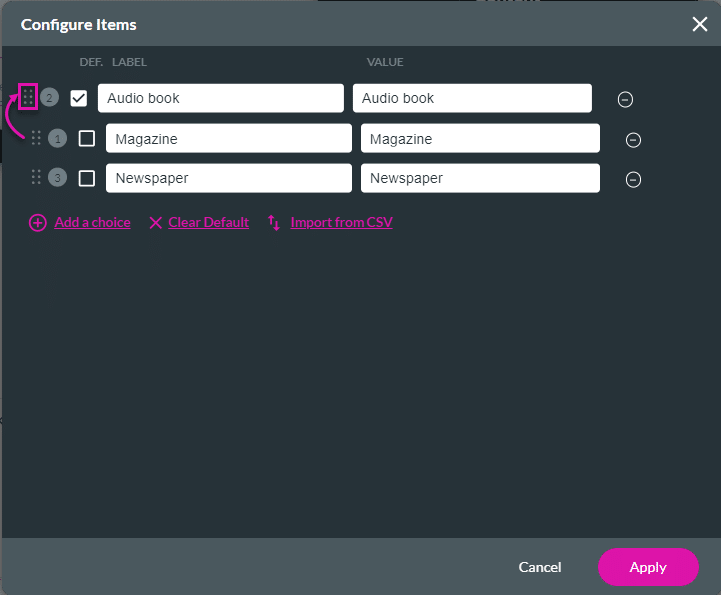This screenshot has width=721, height=595.
Task: Click the plus icon for Add a choice
Action: (38, 223)
